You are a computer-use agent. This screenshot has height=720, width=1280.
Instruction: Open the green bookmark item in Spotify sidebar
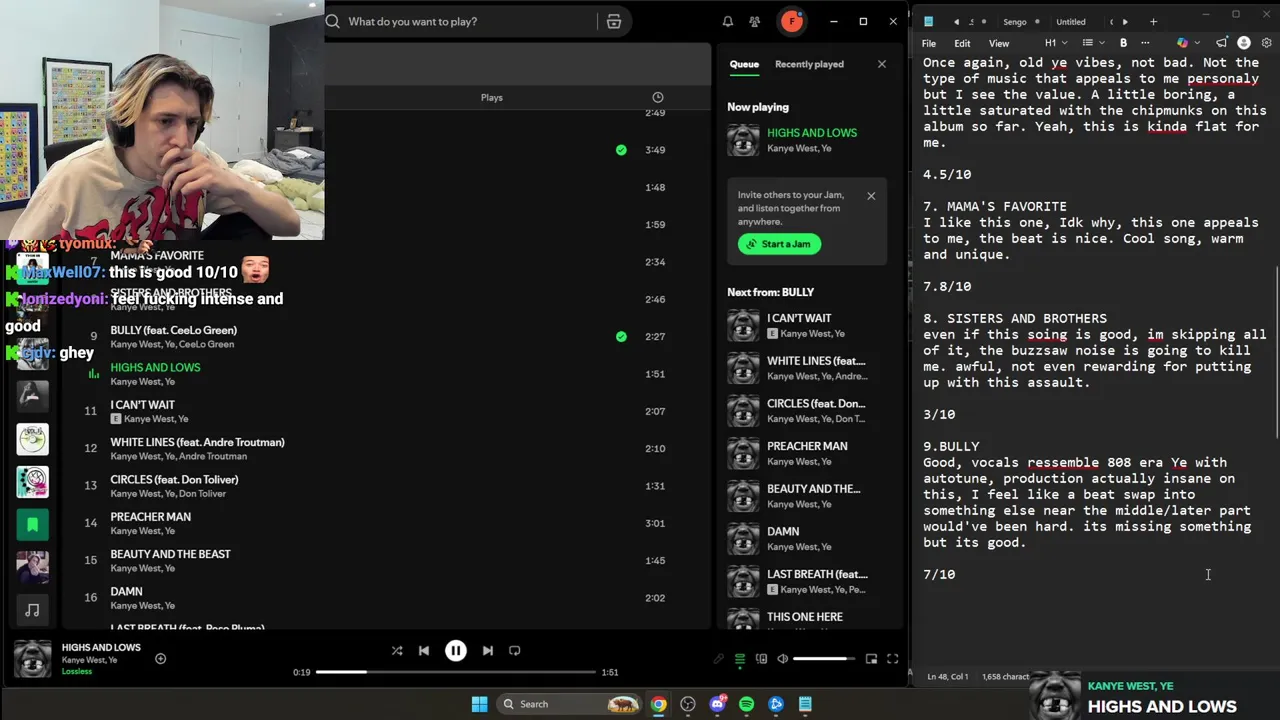[x=32, y=524]
